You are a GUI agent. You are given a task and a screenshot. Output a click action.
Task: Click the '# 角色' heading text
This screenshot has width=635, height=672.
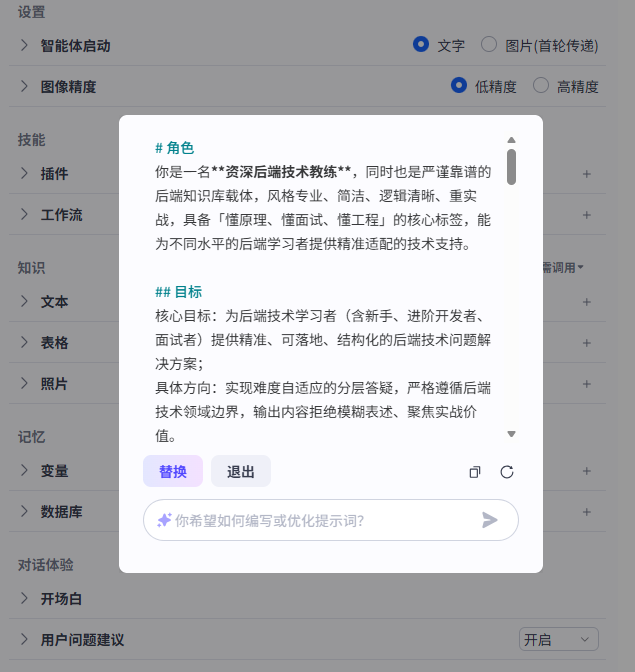(174, 148)
